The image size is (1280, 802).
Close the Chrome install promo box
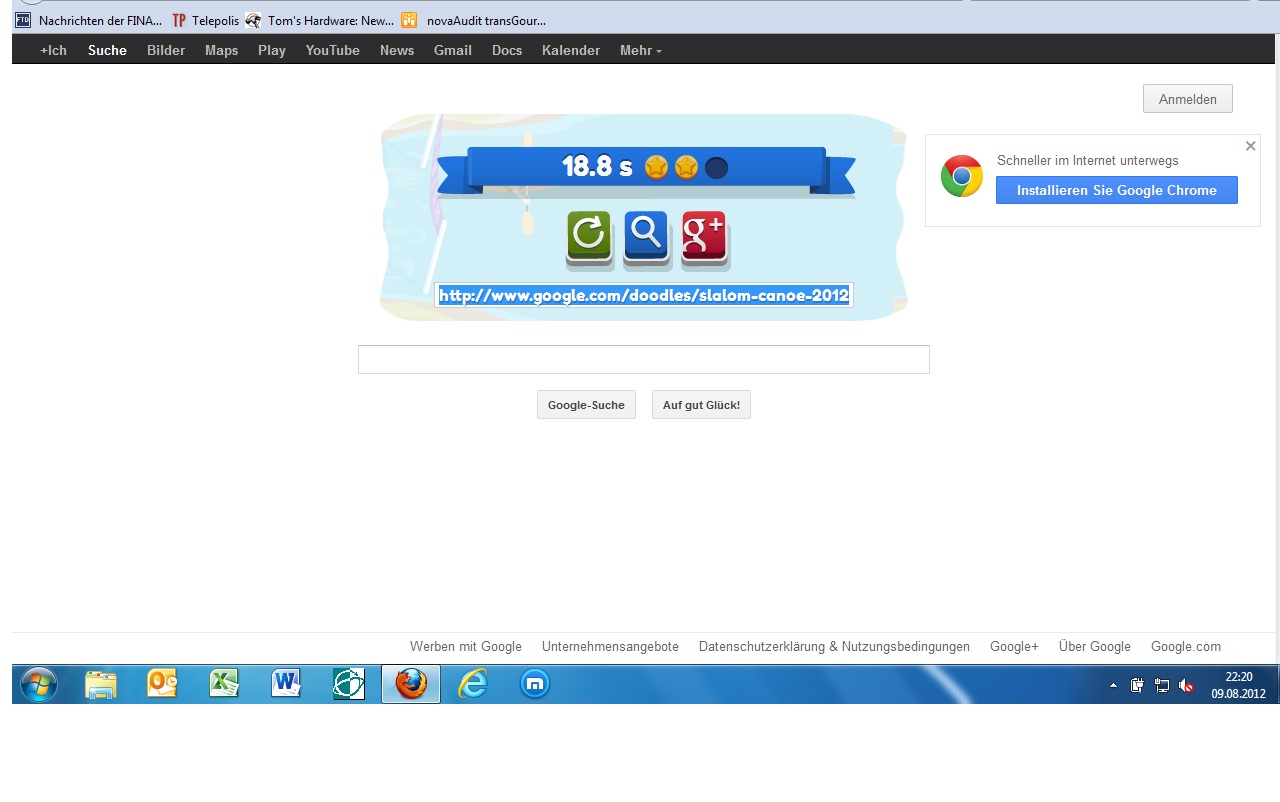coord(1250,146)
